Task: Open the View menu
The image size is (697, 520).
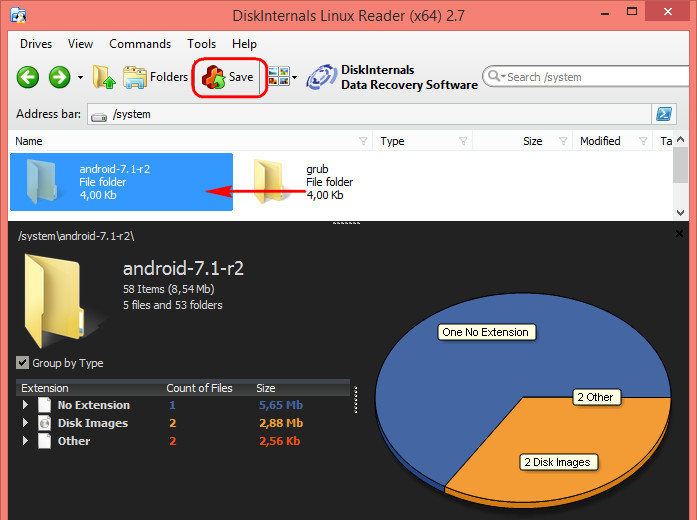Action: coord(80,44)
